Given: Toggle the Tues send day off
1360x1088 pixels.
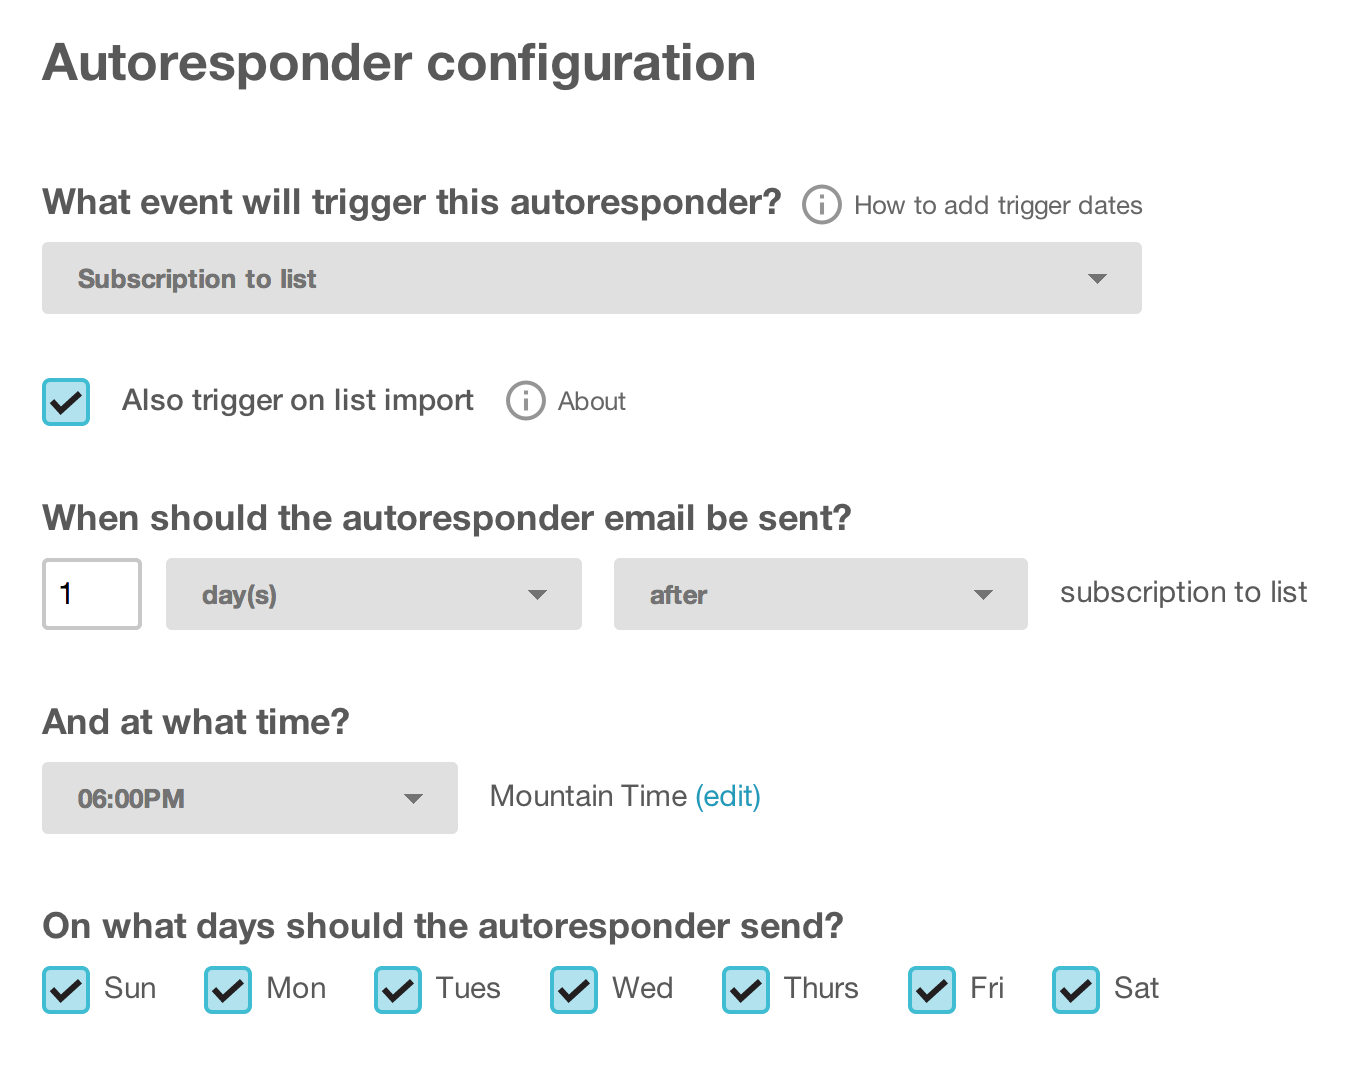Looking at the screenshot, I should click(397, 990).
